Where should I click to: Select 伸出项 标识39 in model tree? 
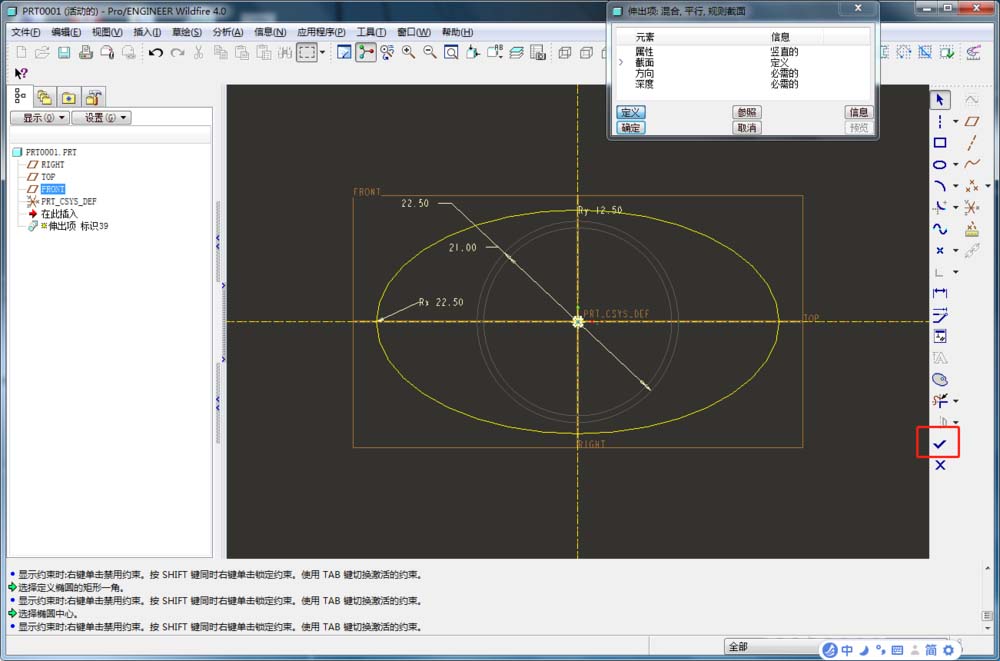[x=78, y=226]
